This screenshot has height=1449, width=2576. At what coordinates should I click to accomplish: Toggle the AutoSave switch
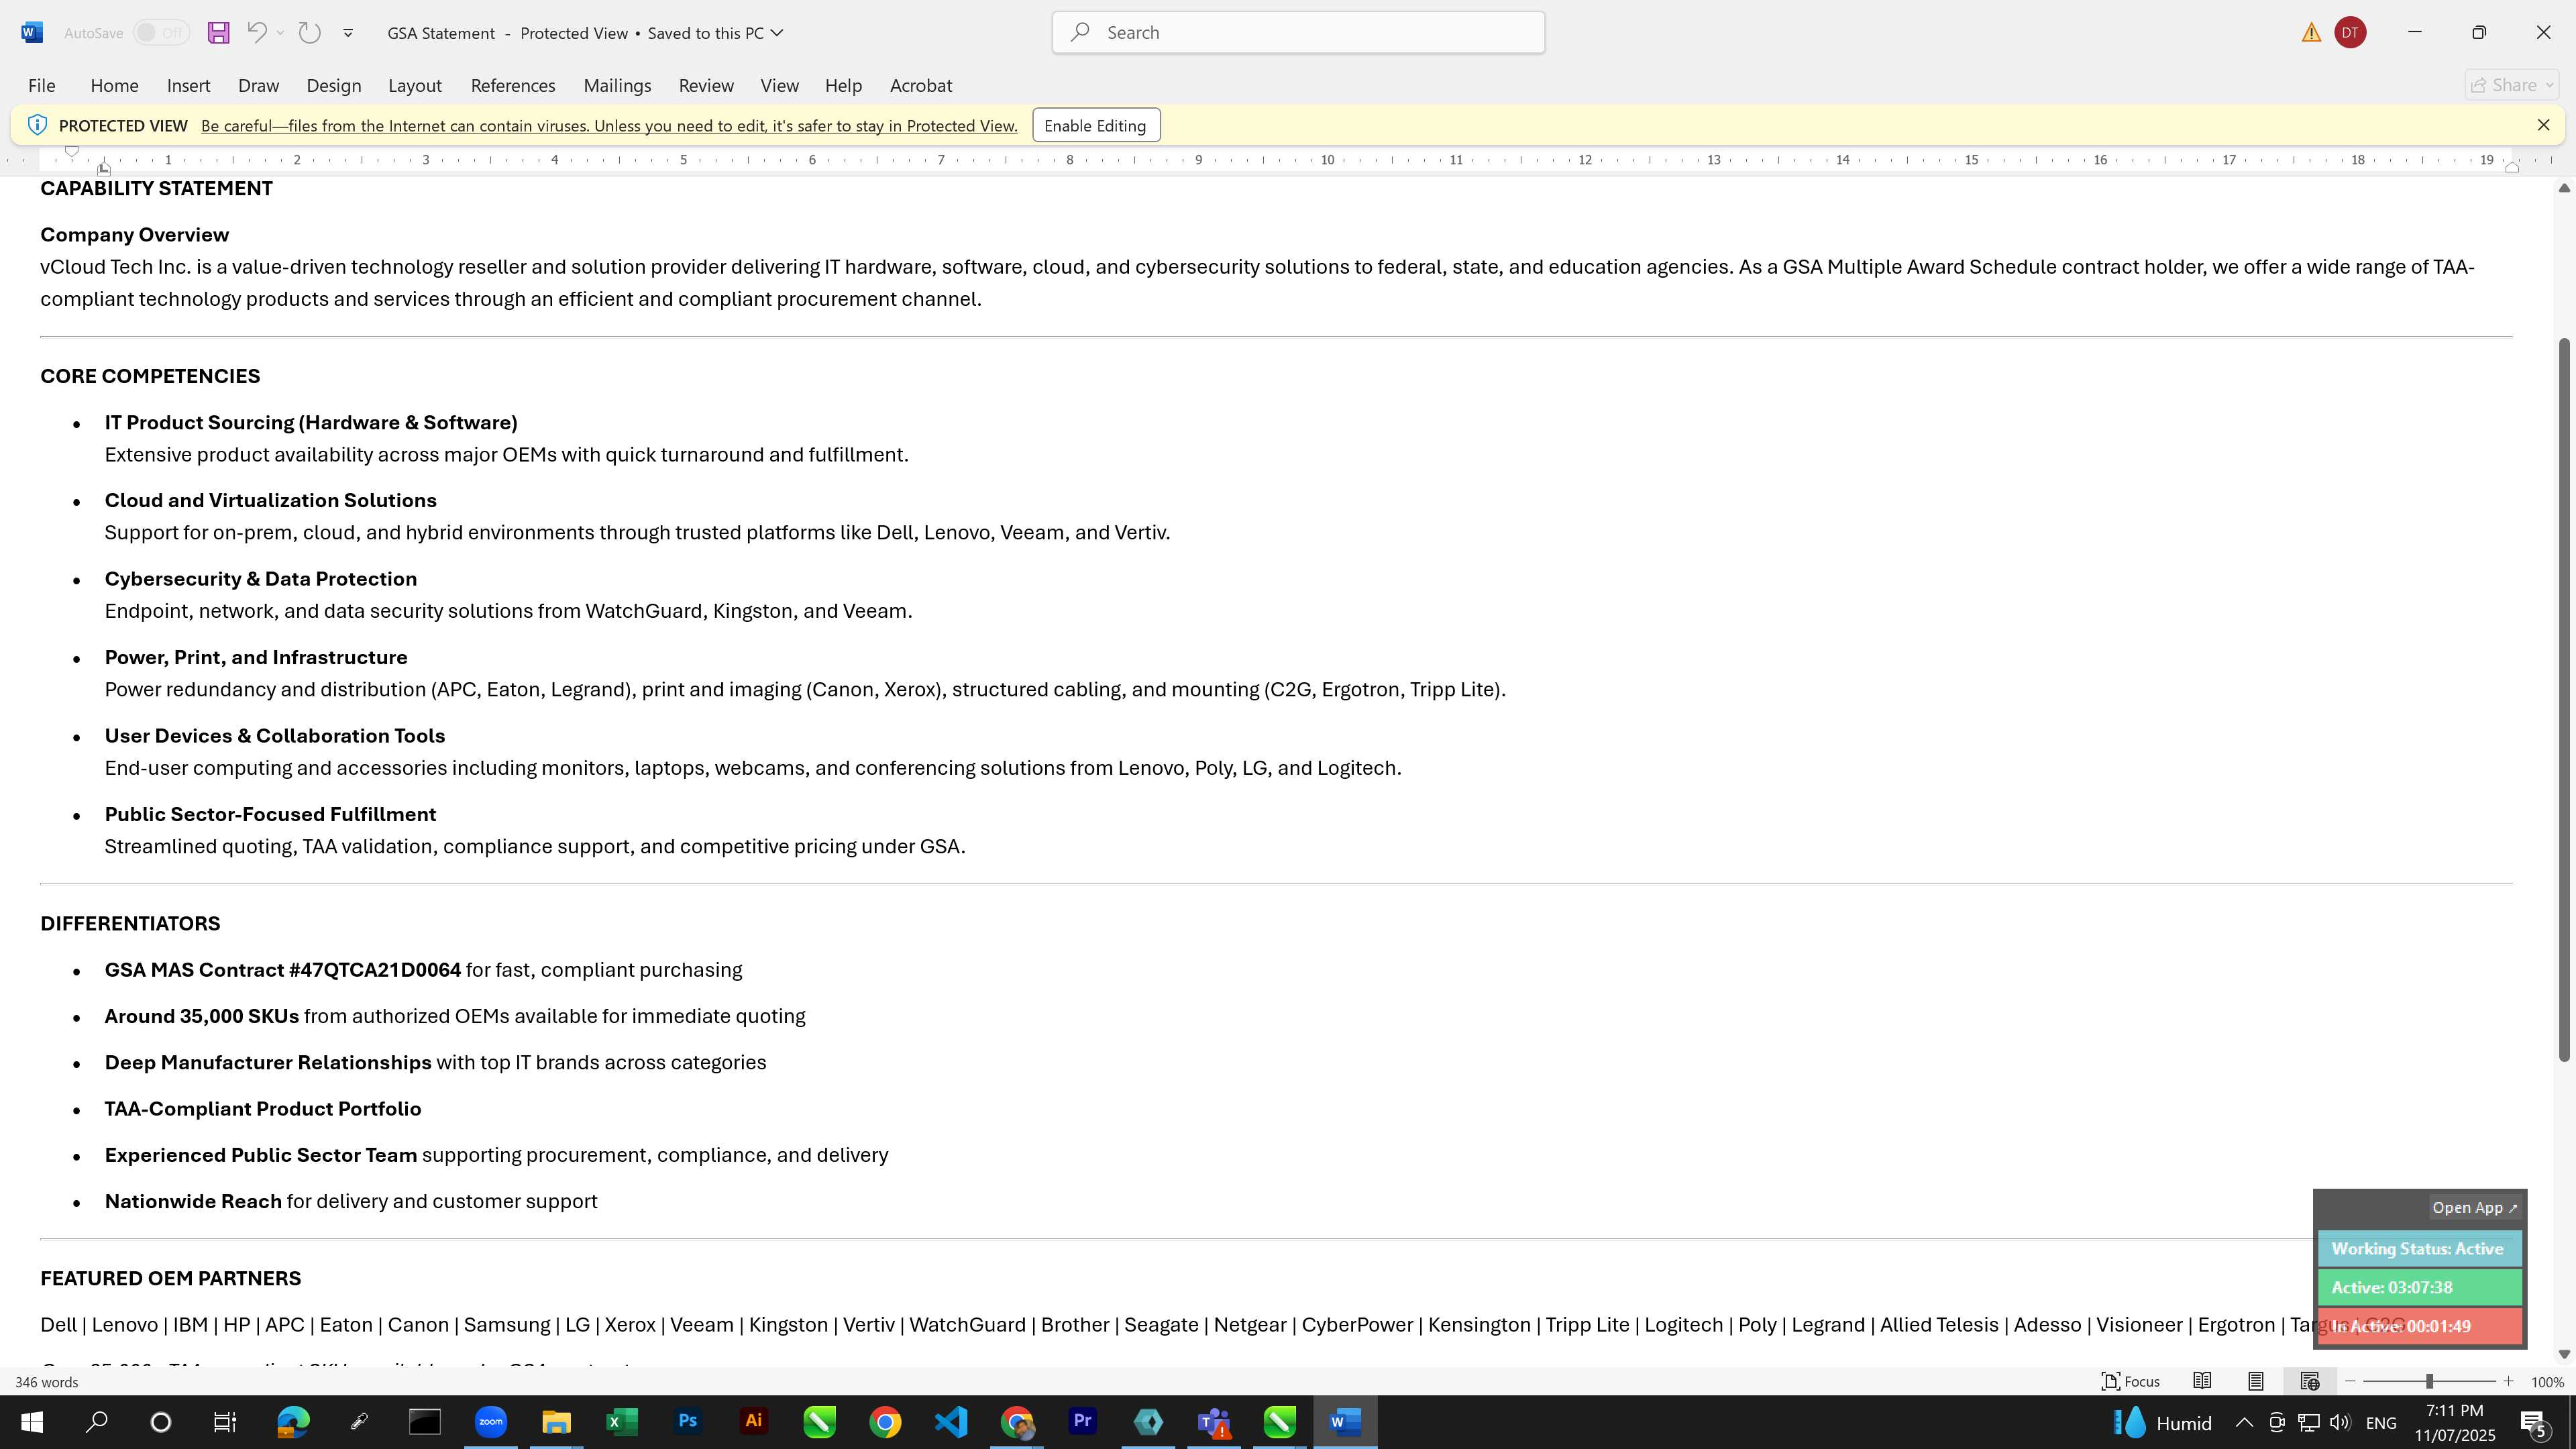pyautogui.click(x=161, y=33)
